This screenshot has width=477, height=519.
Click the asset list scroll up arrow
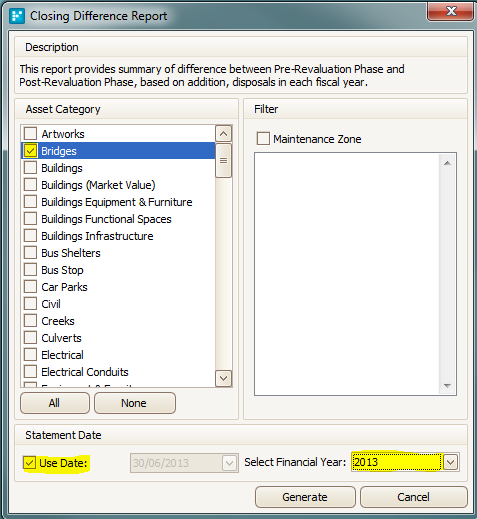(x=223, y=134)
